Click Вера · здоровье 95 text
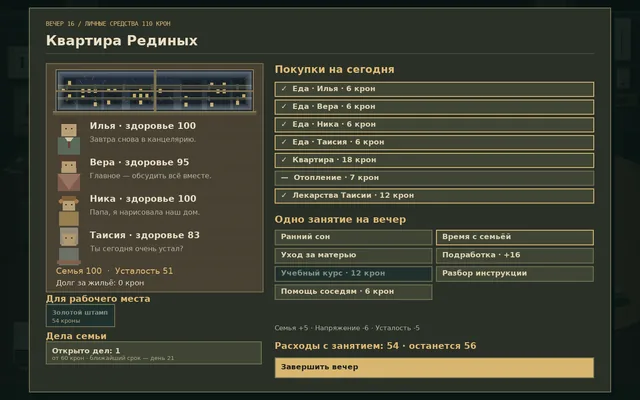Screen dimensions: 640x400 click(139, 162)
